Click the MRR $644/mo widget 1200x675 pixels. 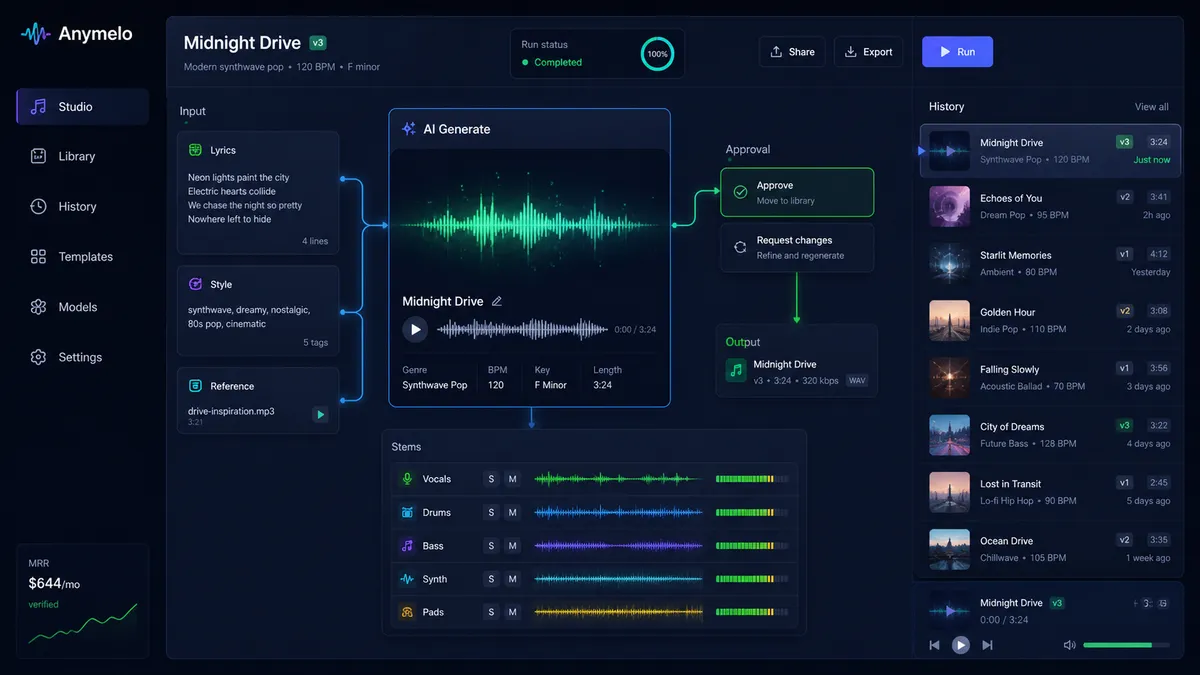point(83,600)
